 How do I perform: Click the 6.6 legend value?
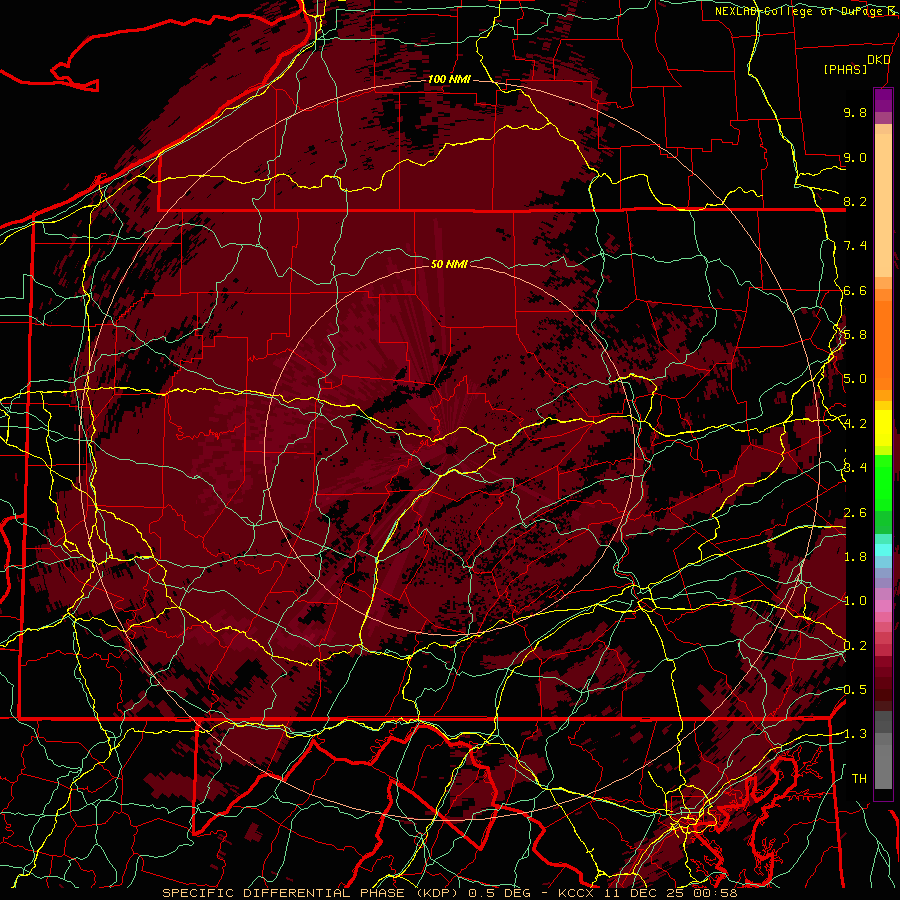point(855,290)
